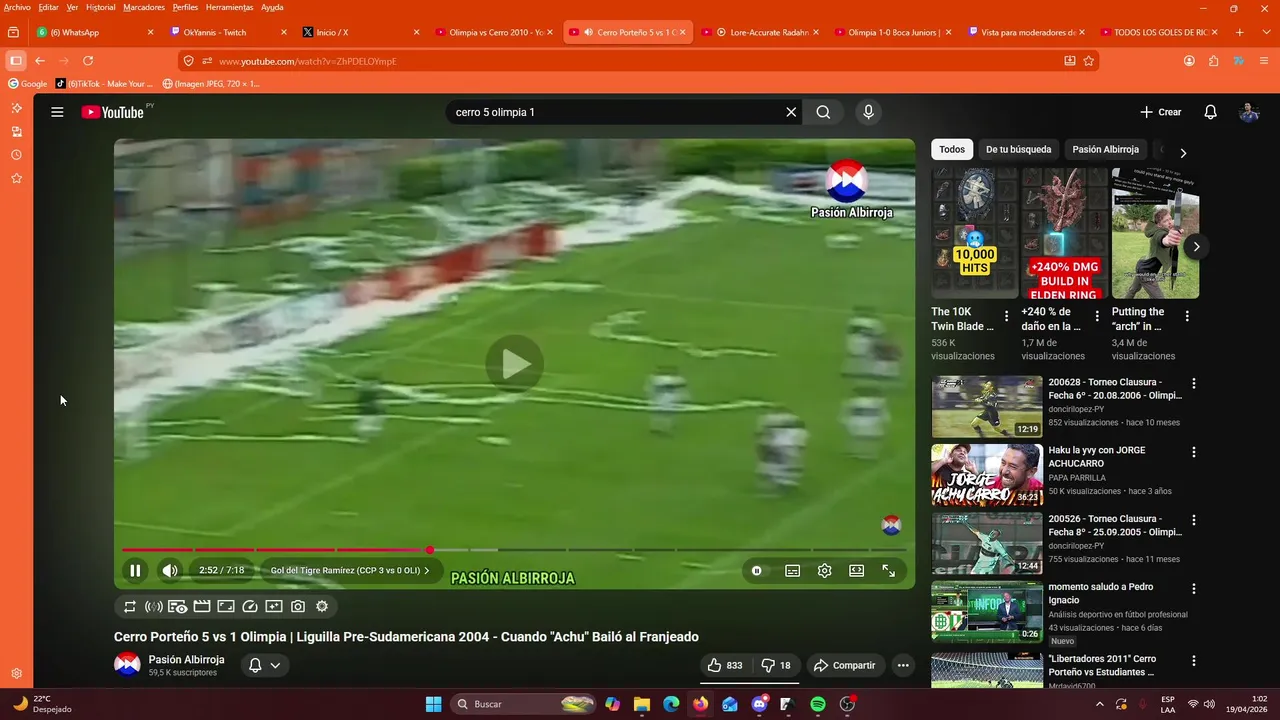
Task: Show more filter chips arrow
Action: 1183,153
